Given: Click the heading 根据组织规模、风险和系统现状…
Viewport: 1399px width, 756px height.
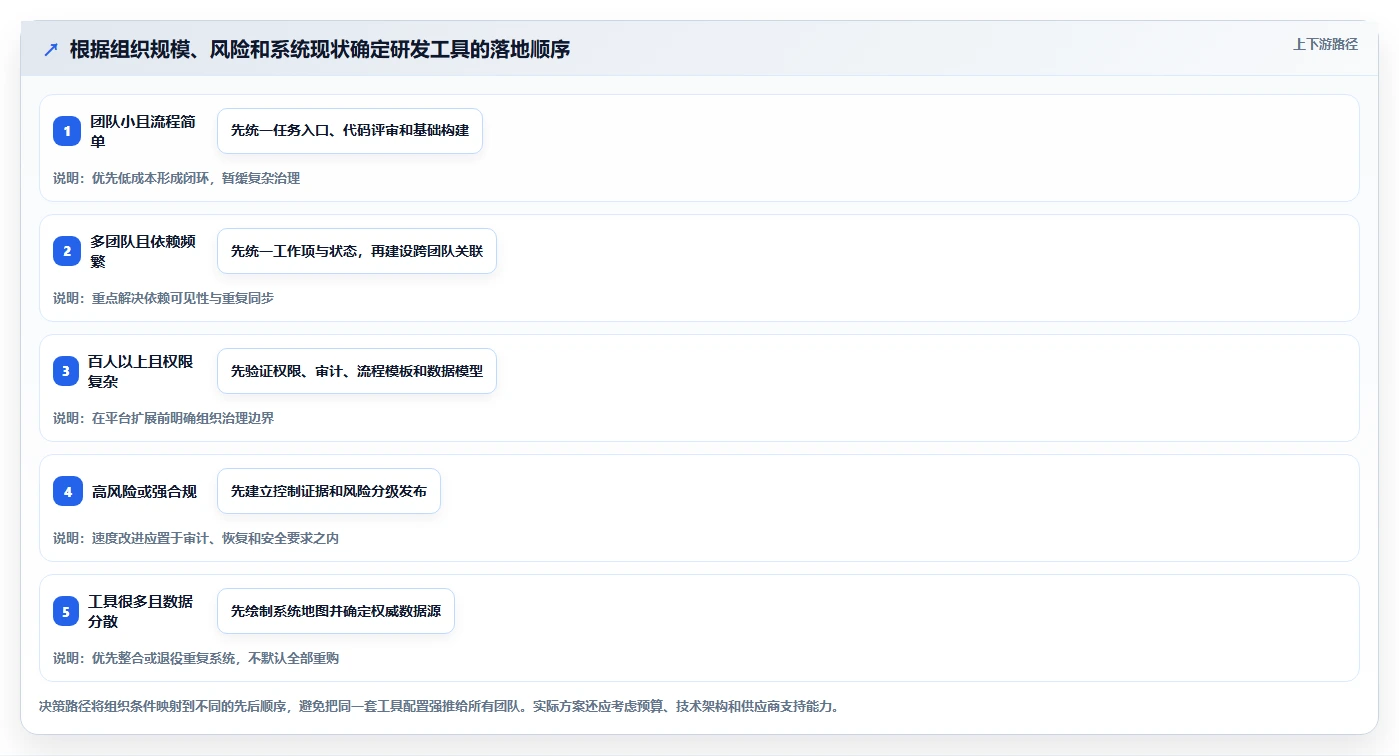Looking at the screenshot, I should pyautogui.click(x=320, y=50).
